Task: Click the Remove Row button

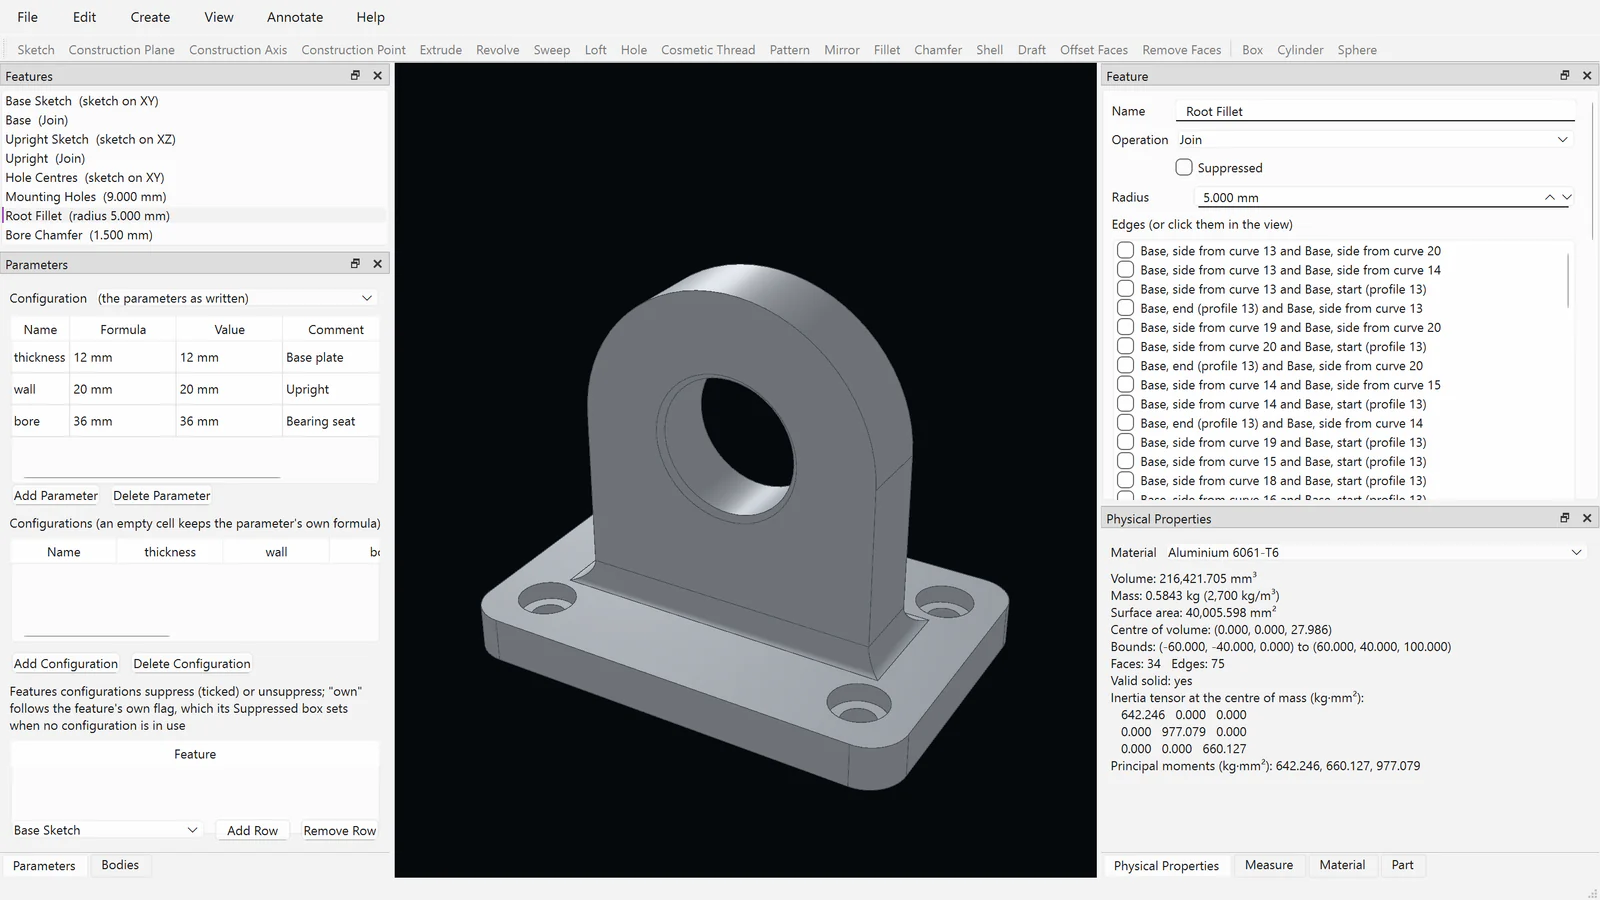Action: click(340, 830)
